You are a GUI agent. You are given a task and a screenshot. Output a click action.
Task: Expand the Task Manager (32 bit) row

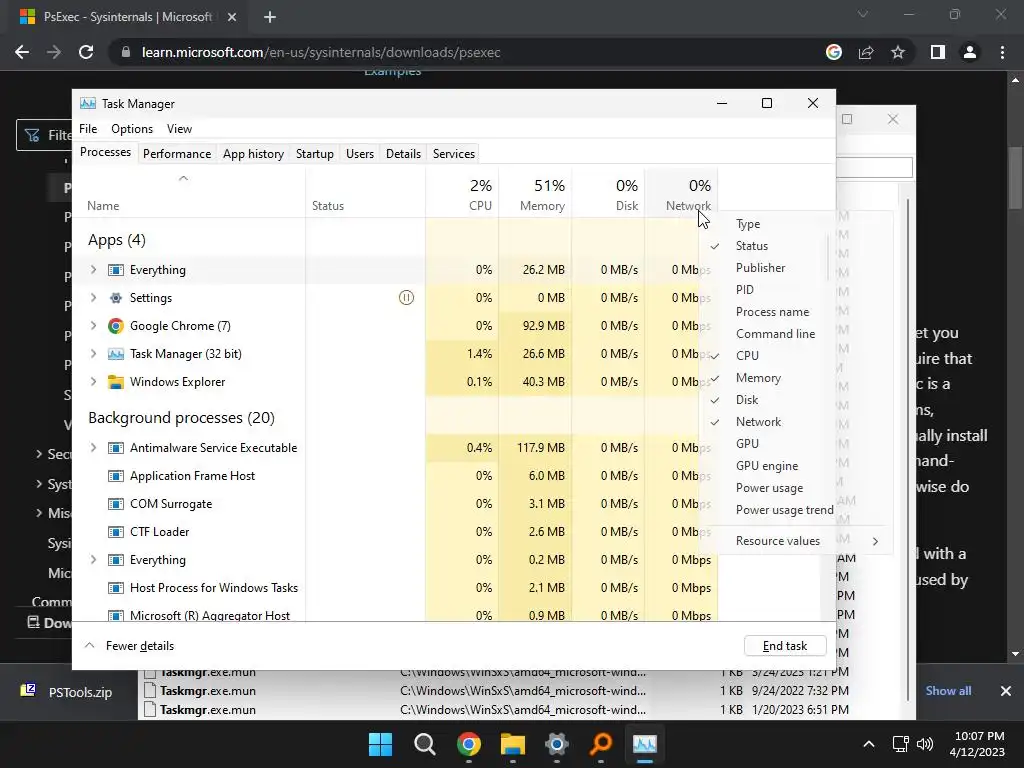(x=93, y=354)
